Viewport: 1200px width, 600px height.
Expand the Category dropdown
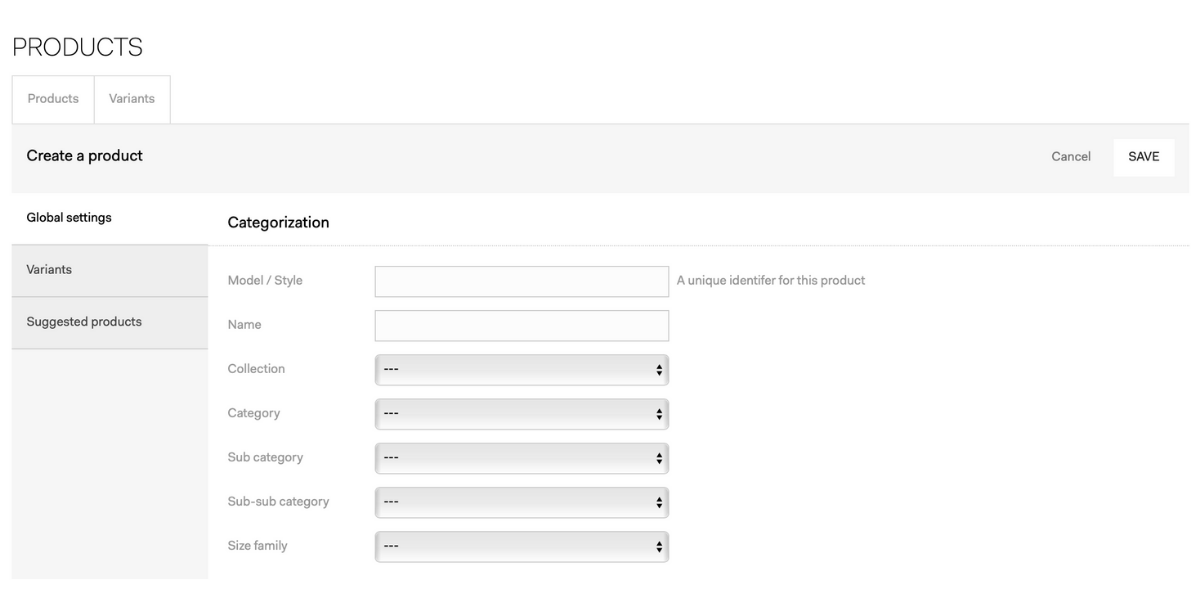pyautogui.click(x=521, y=413)
